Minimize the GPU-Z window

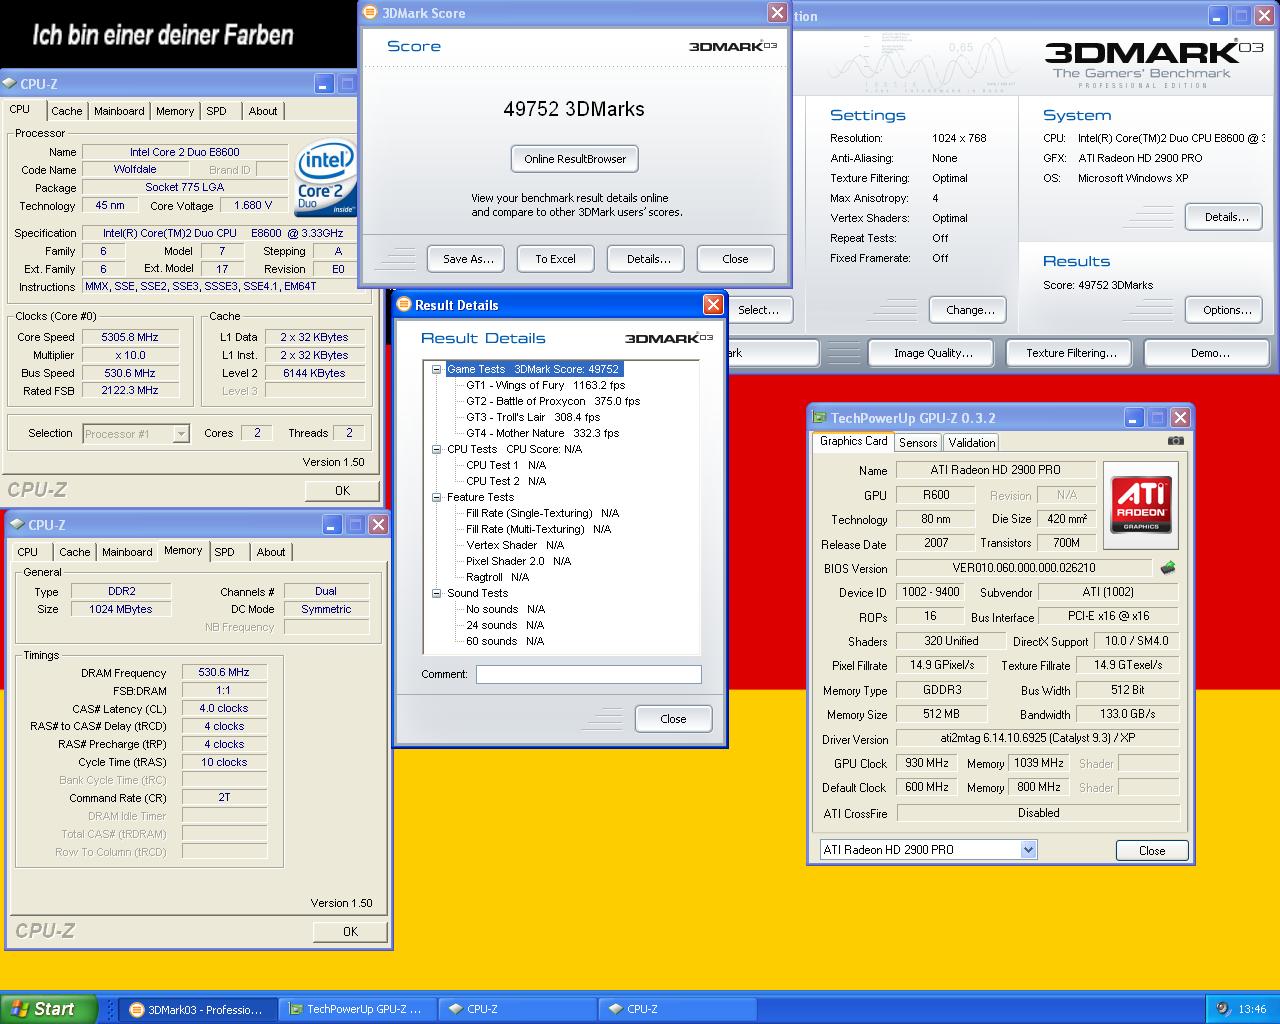[x=1134, y=418]
